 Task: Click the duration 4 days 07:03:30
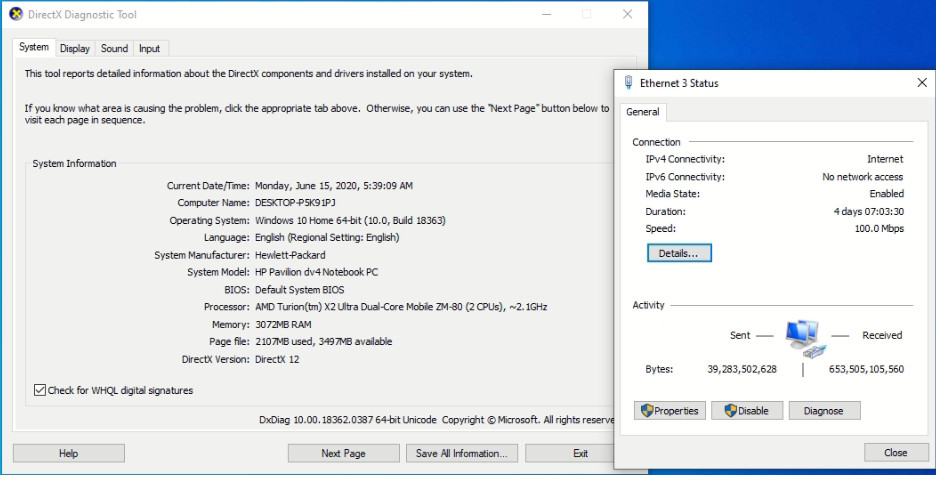point(869,212)
